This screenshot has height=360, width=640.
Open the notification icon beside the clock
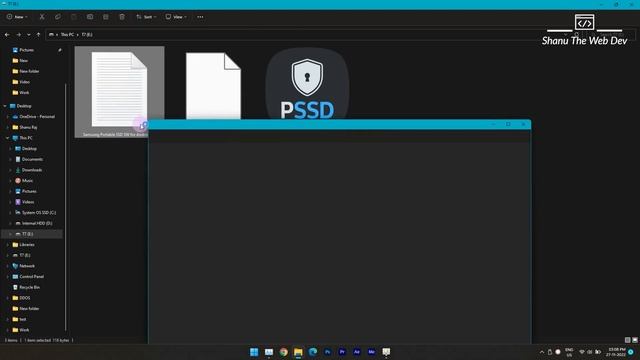click(x=631, y=352)
